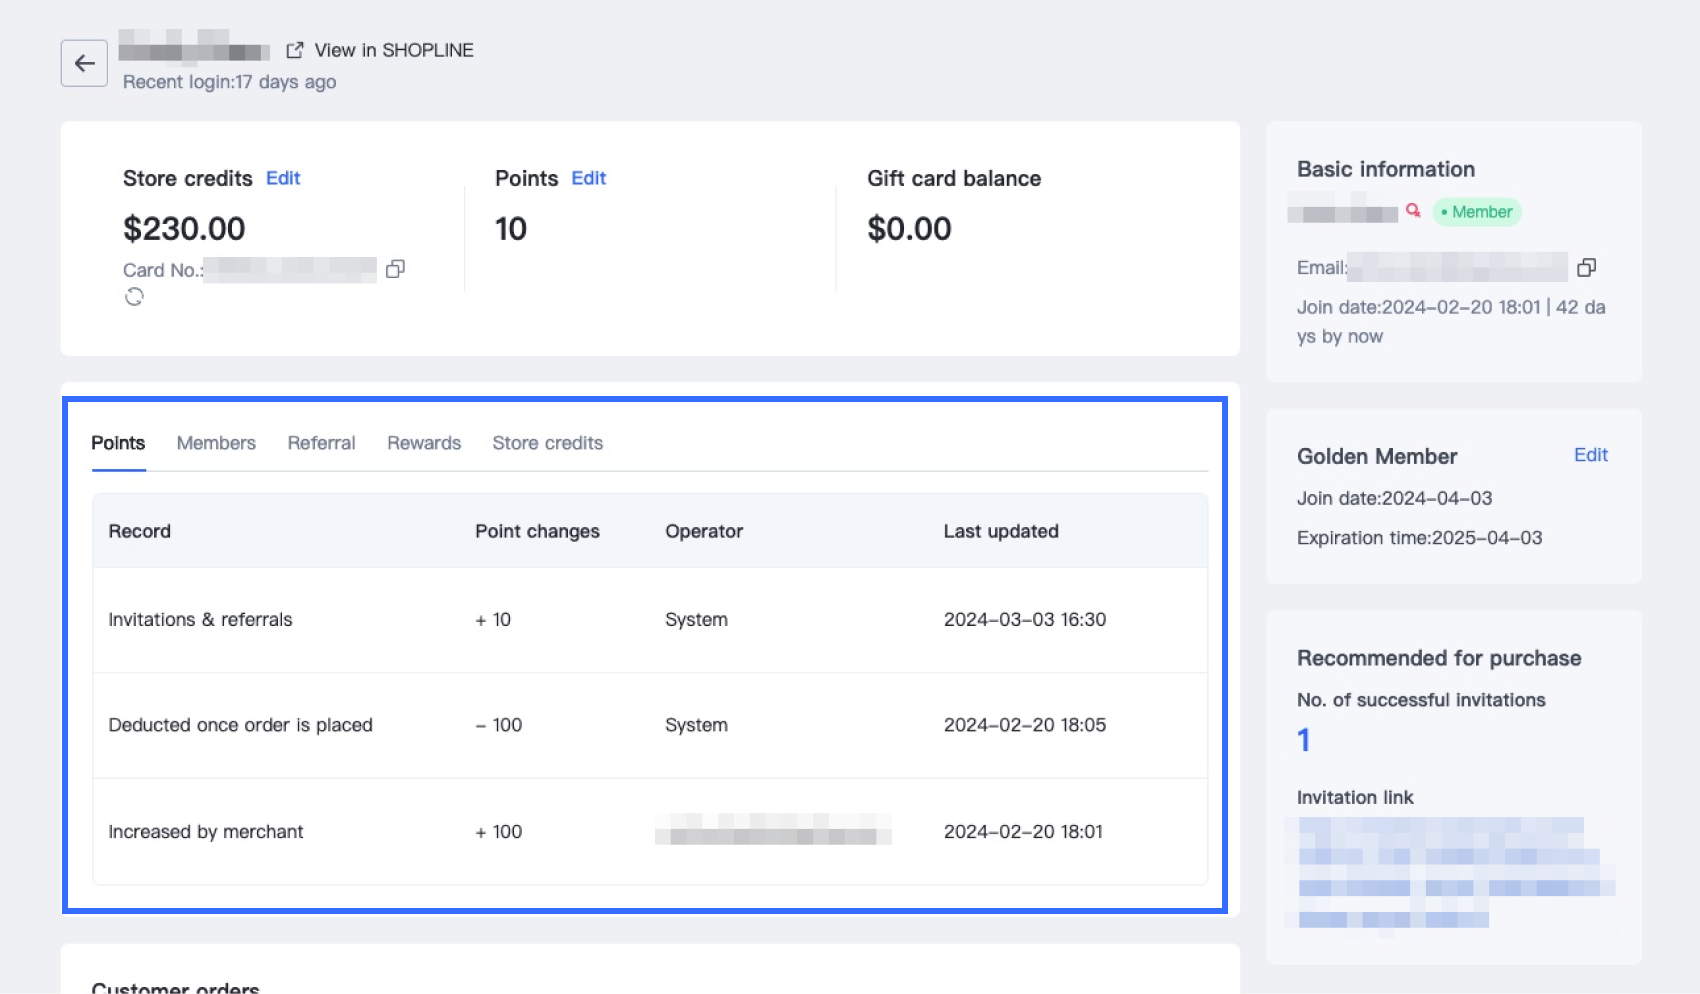
Task: Switch to the Store credits tab
Action: coord(547,443)
